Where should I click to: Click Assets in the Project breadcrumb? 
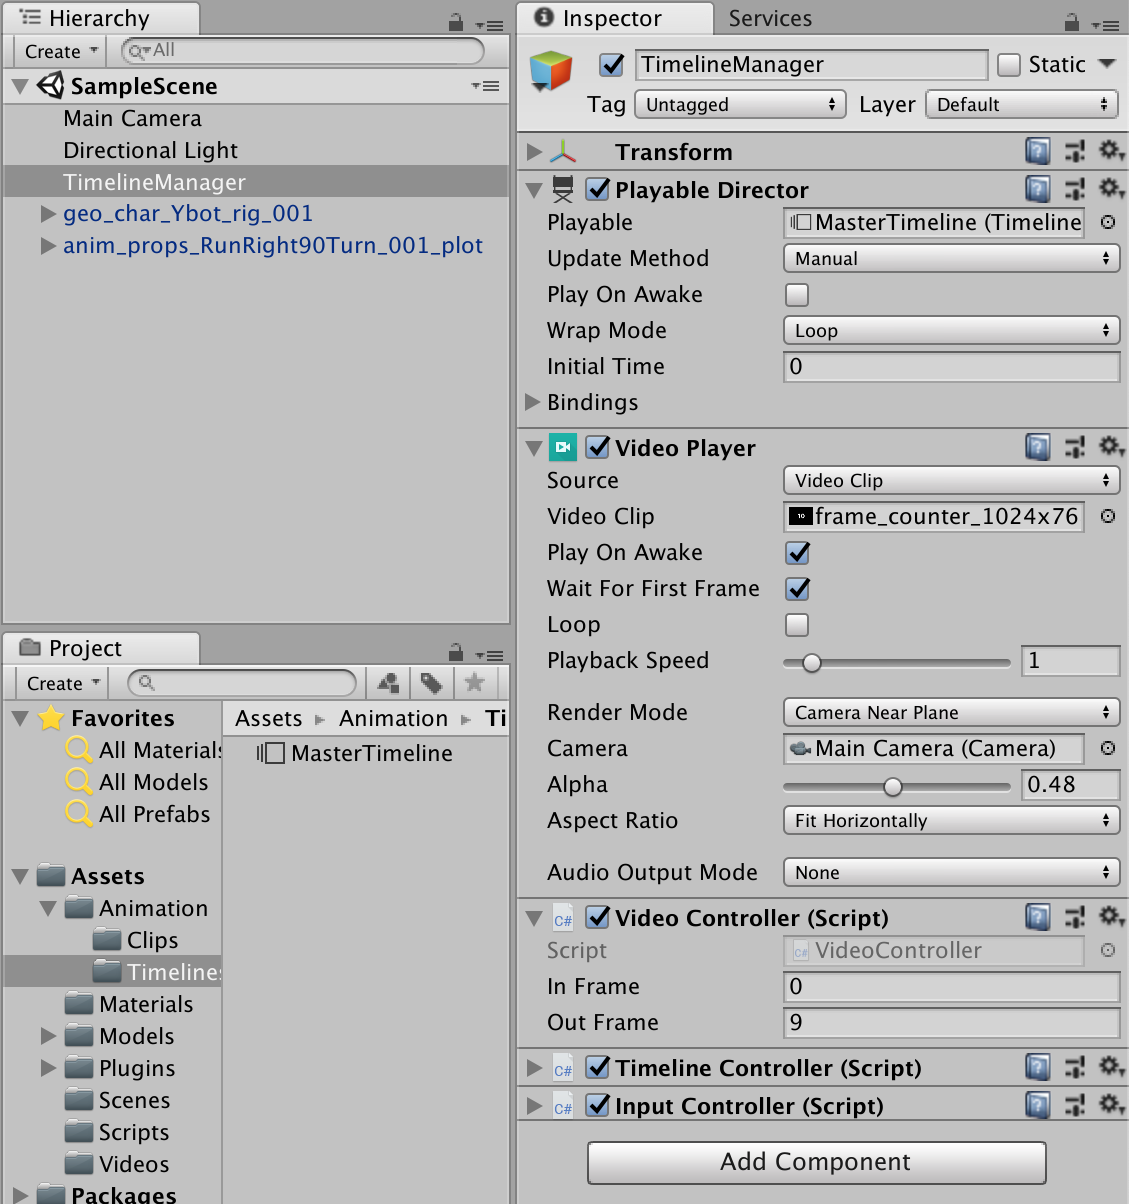268,718
